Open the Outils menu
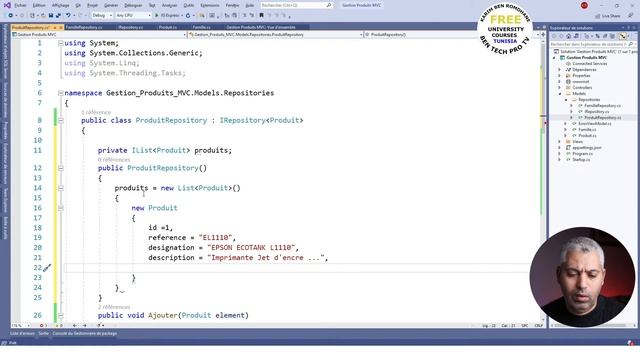This screenshot has width=640, height=360. (189, 5)
